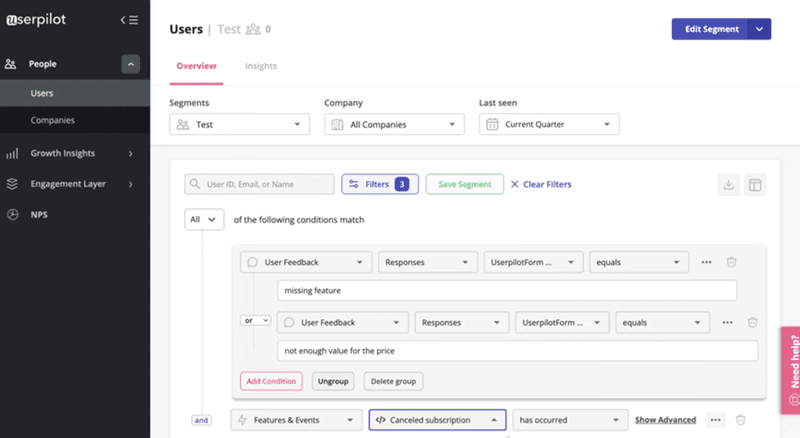Delete the first User Feedback condition
This screenshot has width=800, height=438.
click(x=732, y=262)
